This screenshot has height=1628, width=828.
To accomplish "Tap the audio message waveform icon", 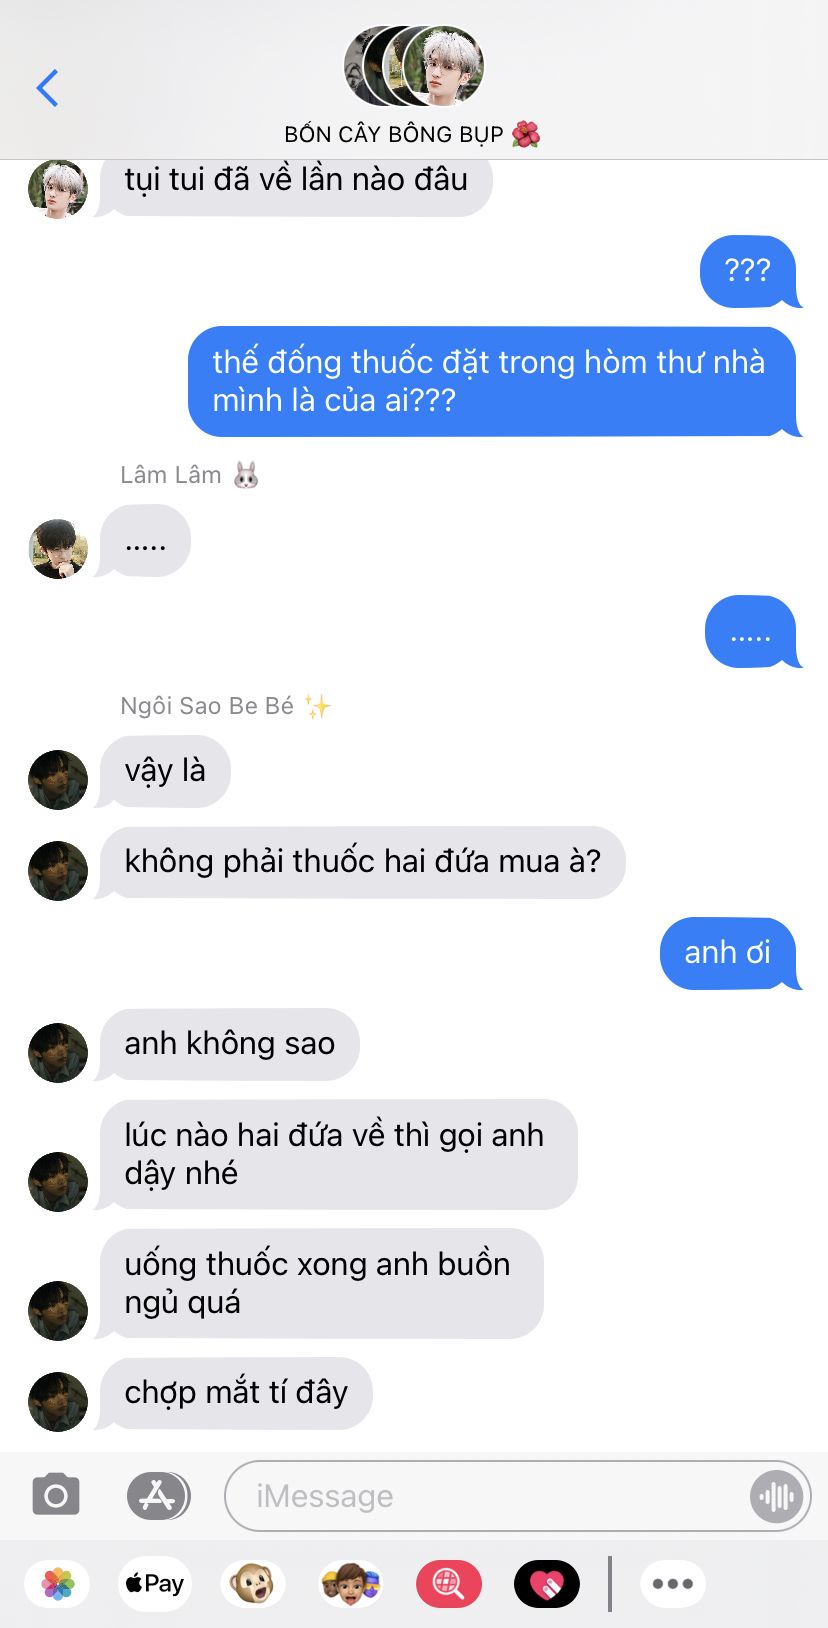I will click(776, 1496).
